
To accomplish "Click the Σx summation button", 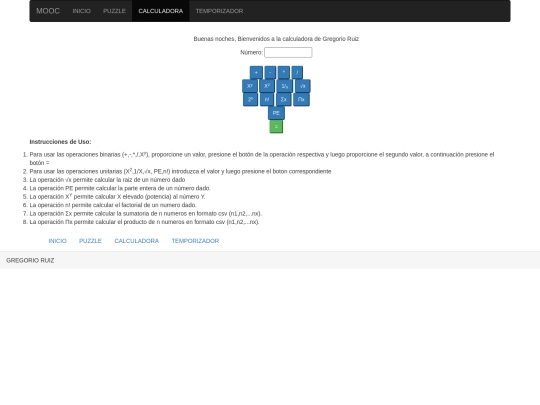I will [x=283, y=100].
